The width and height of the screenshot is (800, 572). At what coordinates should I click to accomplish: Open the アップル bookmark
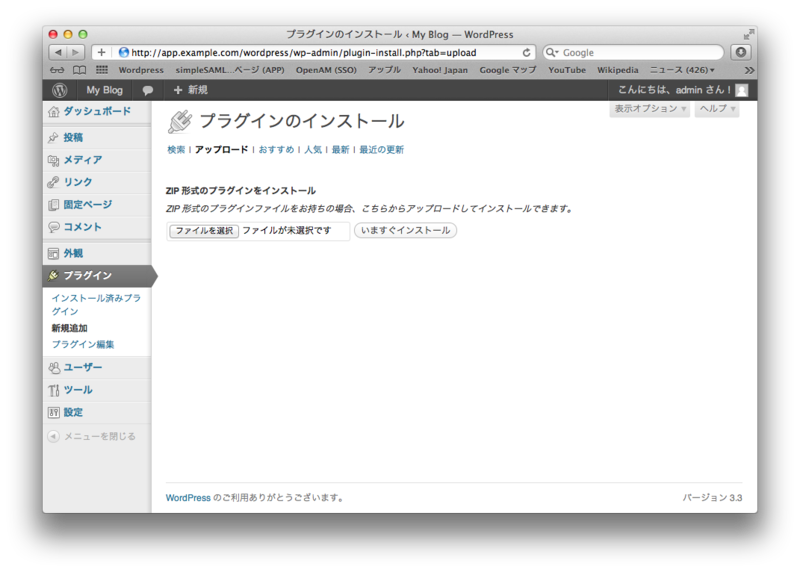(384, 70)
